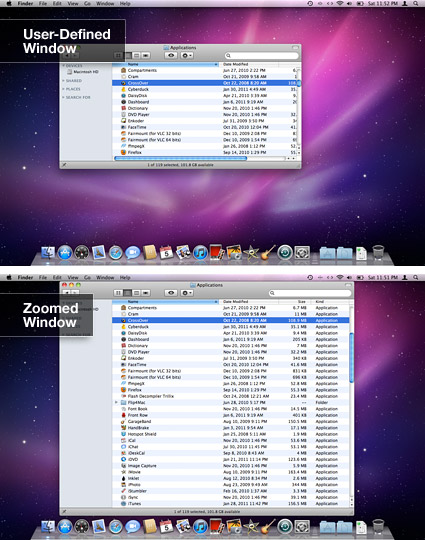Open iCal from dock below Zoomed window
This screenshot has width=425, height=540.
coord(166,527)
